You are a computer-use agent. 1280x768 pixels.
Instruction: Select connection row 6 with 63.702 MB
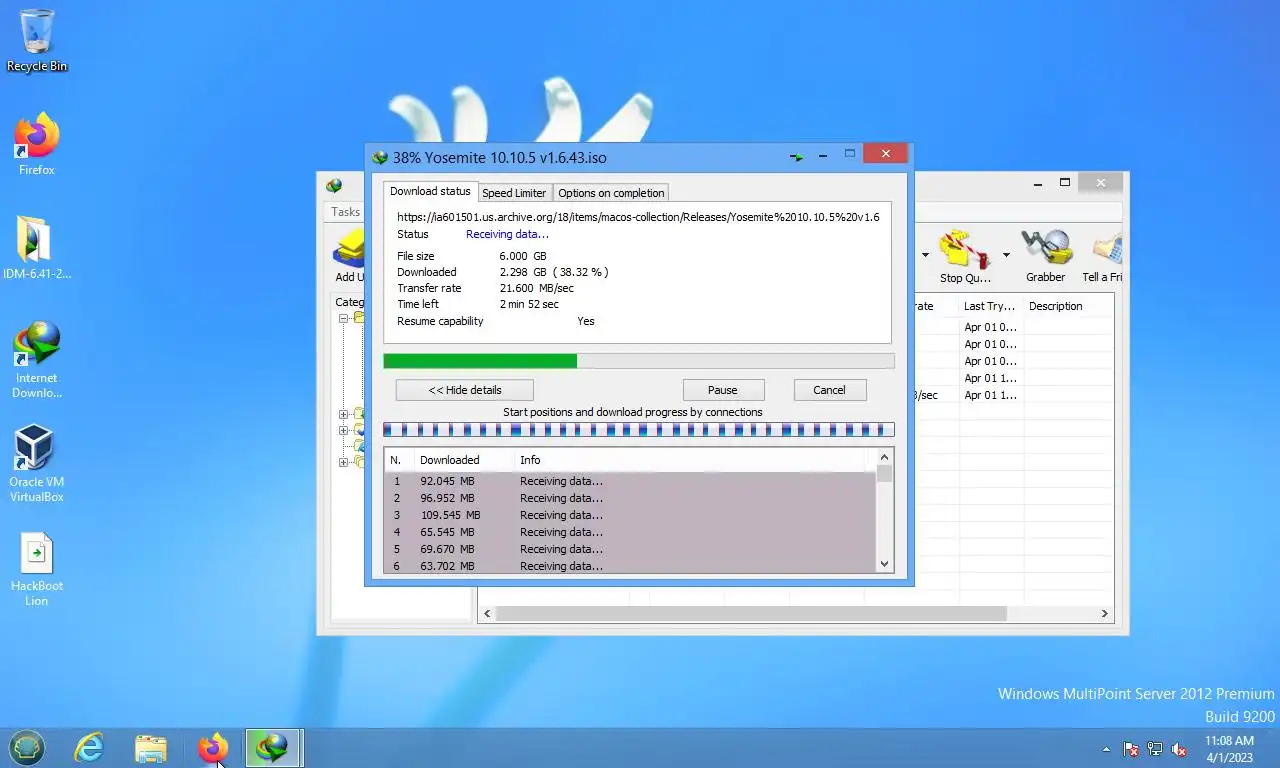tap(630, 566)
